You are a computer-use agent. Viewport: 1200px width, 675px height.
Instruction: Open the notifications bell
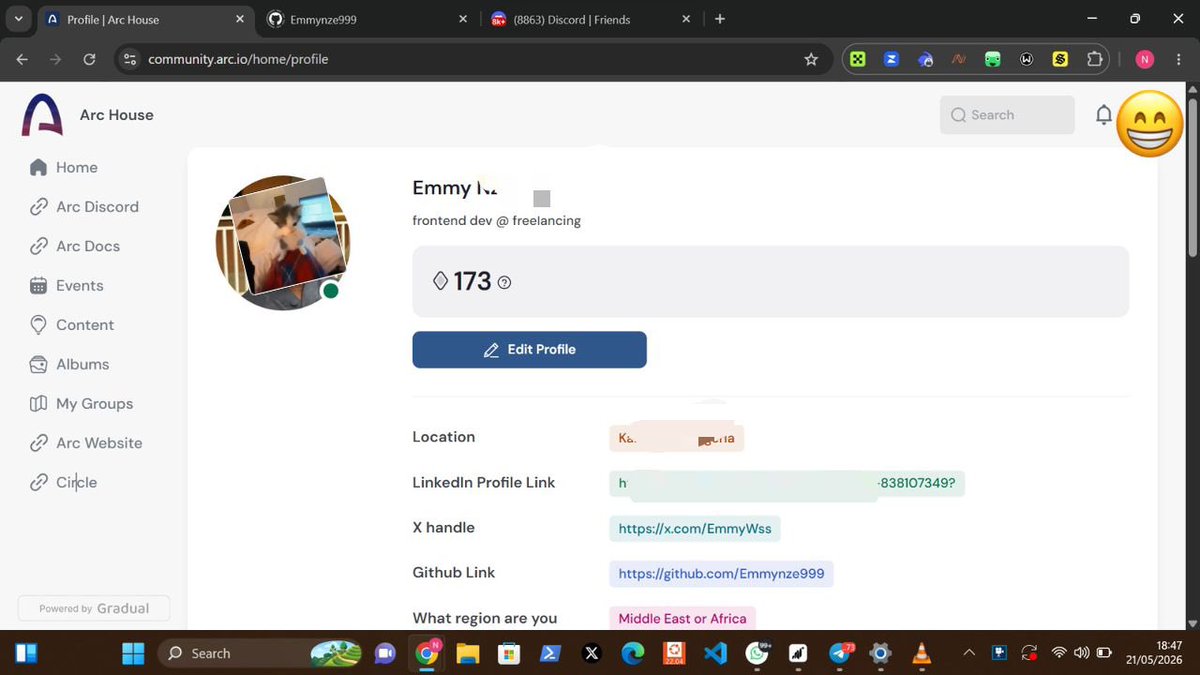pos(1103,115)
